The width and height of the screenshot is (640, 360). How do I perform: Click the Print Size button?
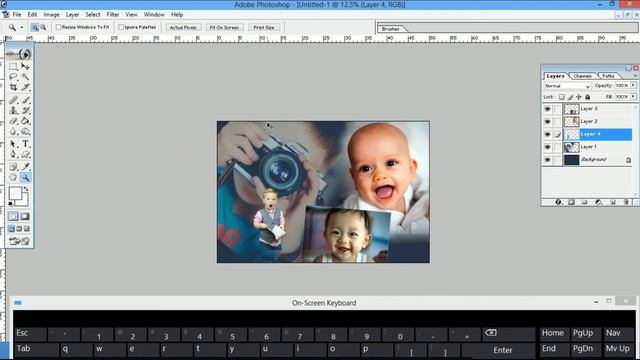[264, 27]
